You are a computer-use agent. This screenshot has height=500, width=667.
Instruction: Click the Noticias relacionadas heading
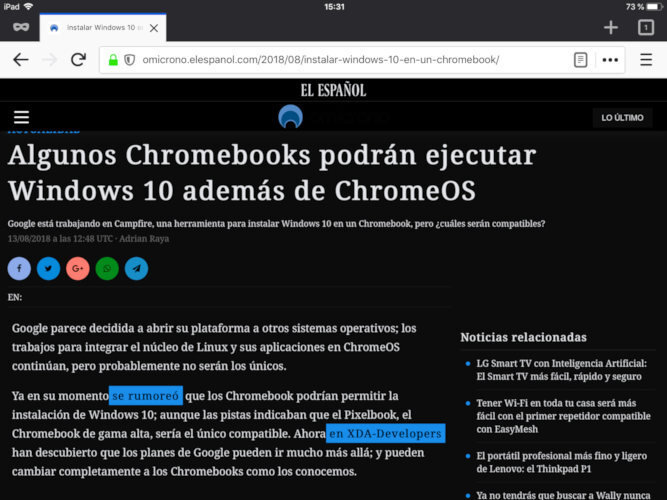point(523,337)
